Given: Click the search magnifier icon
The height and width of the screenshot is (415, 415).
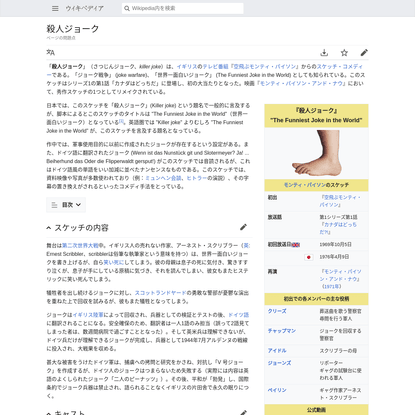Looking at the screenshot, I should [127, 8].
